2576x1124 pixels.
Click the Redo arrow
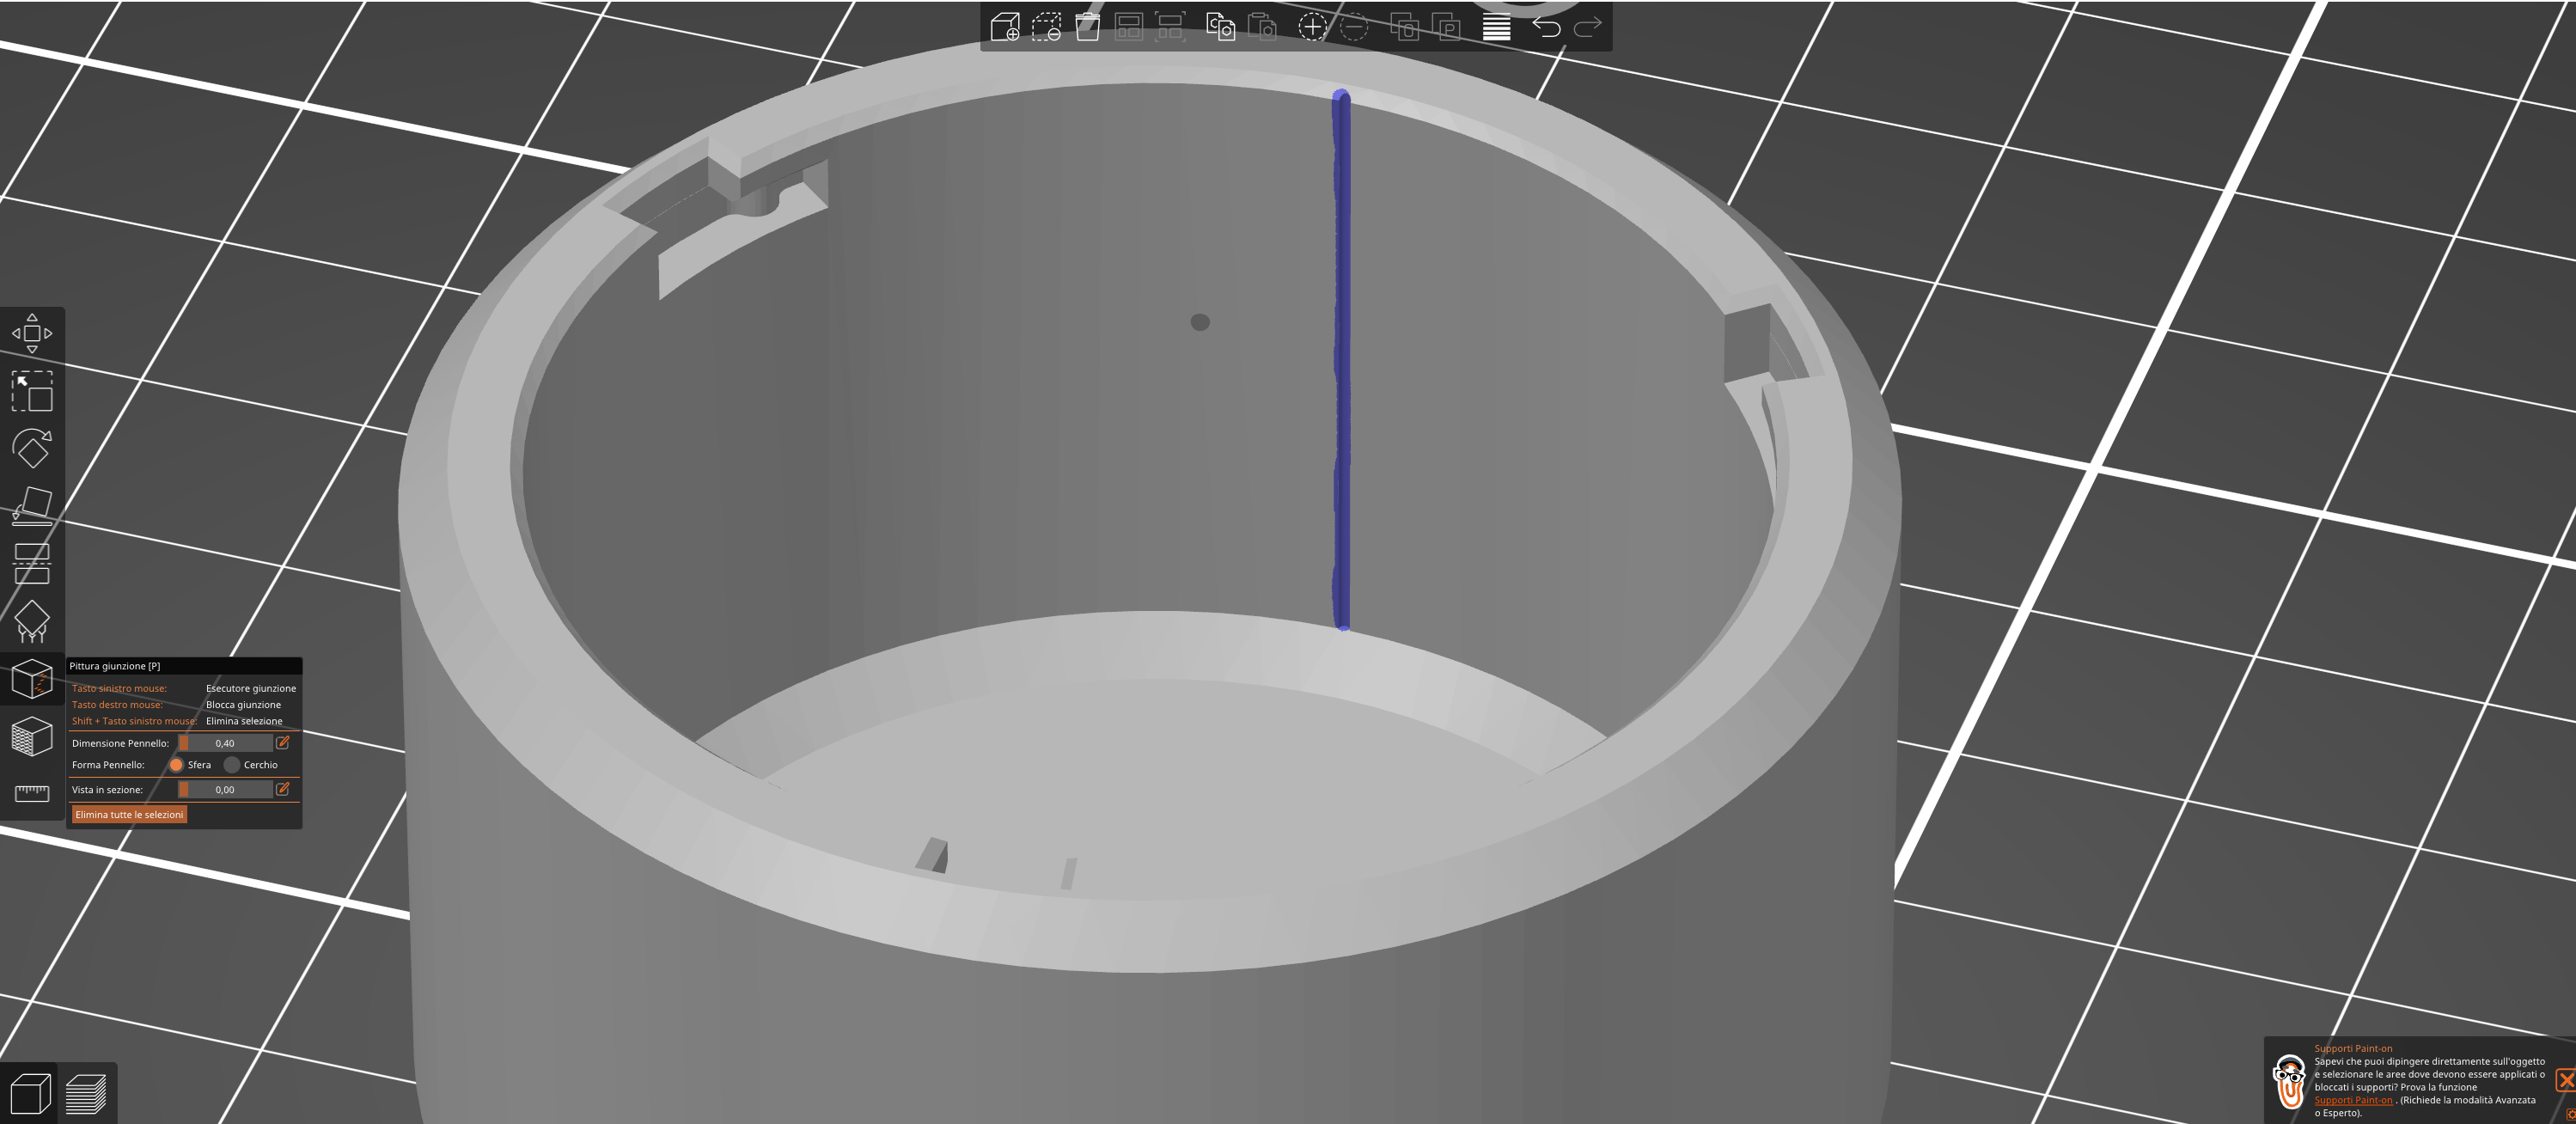click(x=1587, y=26)
